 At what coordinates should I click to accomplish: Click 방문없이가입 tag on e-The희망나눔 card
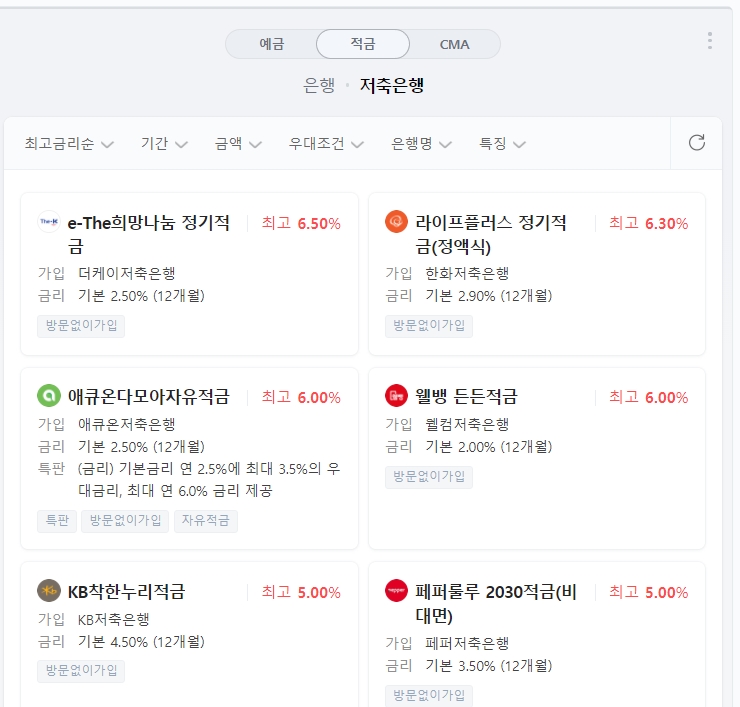(81, 326)
